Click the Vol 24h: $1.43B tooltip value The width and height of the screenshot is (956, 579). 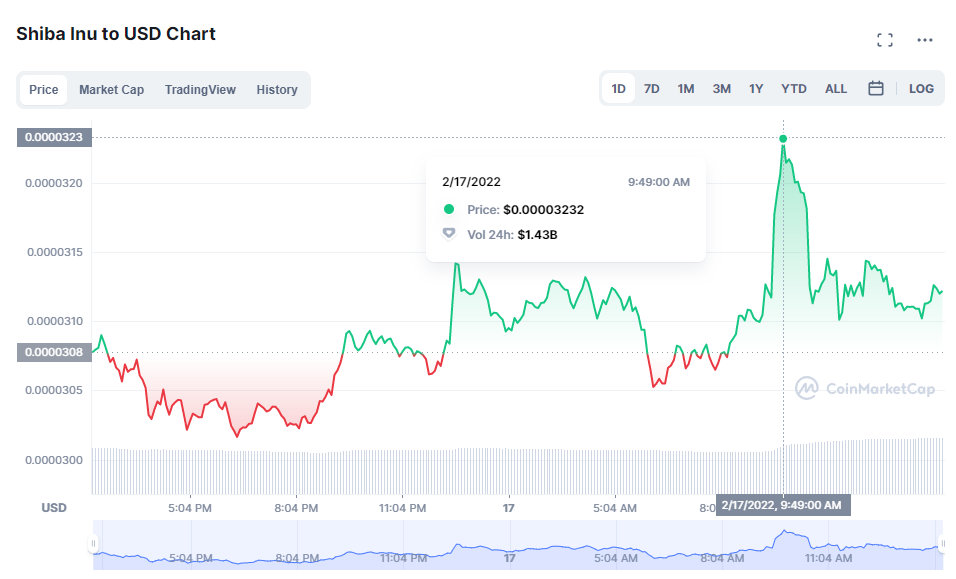[x=512, y=235]
